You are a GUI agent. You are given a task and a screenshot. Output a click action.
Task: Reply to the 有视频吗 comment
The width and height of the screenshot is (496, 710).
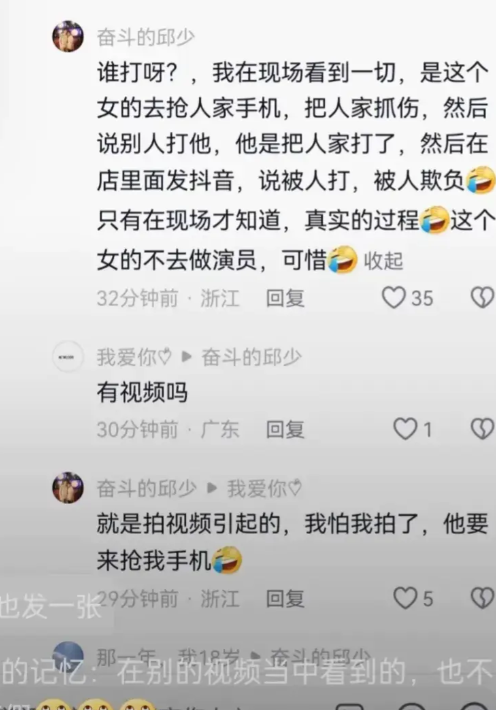coord(285,429)
